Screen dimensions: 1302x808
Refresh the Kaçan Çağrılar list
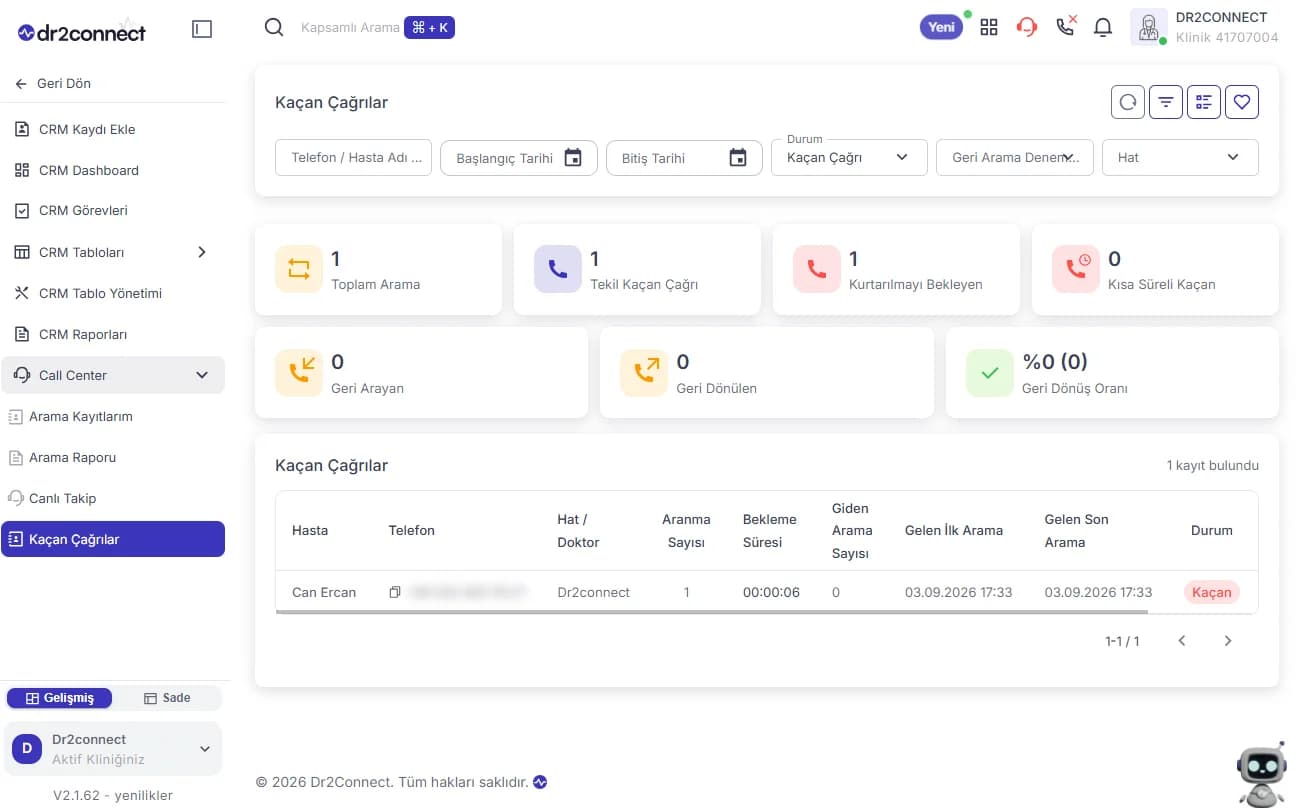1128,101
